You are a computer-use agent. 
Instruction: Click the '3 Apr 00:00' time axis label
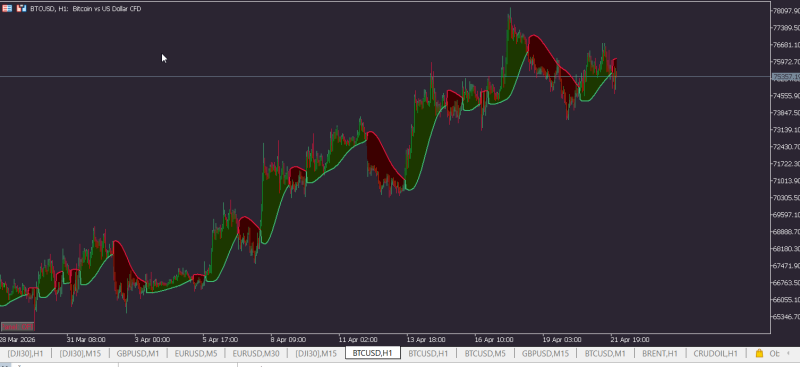click(x=152, y=339)
